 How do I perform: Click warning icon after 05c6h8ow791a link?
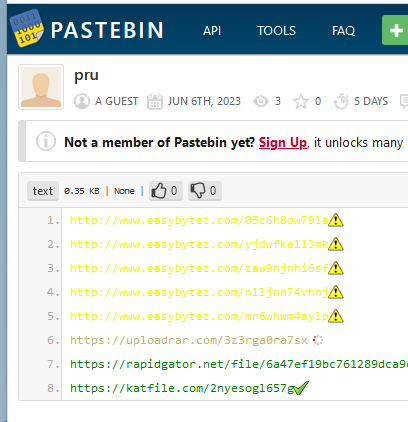[x=336, y=220]
